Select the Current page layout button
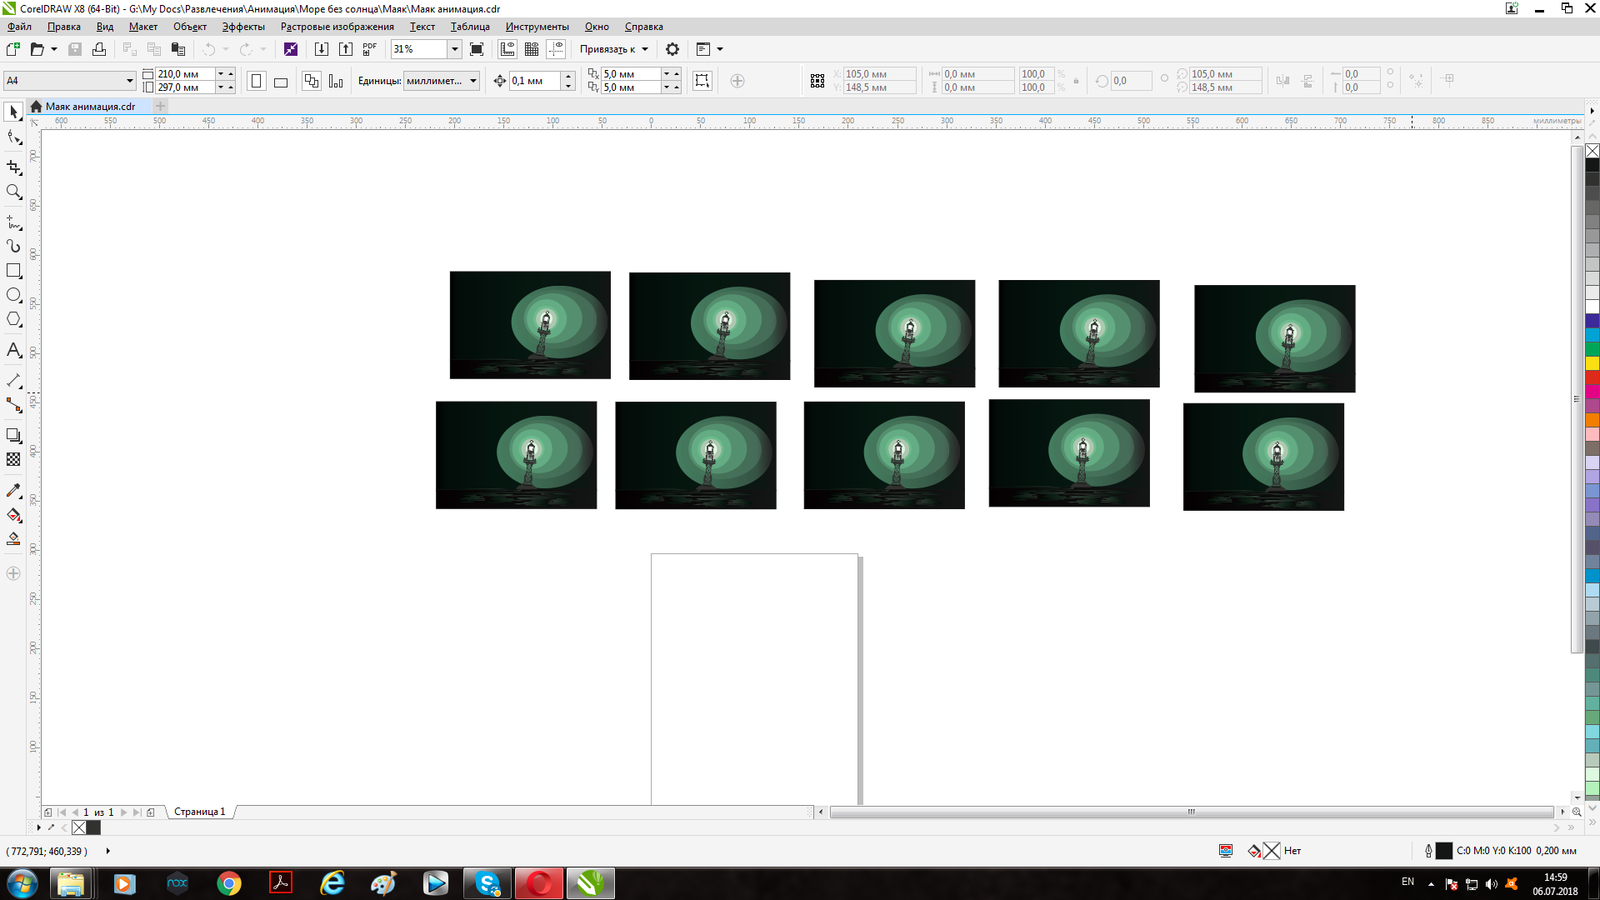Viewport: 1600px width, 900px height. (x=336, y=81)
